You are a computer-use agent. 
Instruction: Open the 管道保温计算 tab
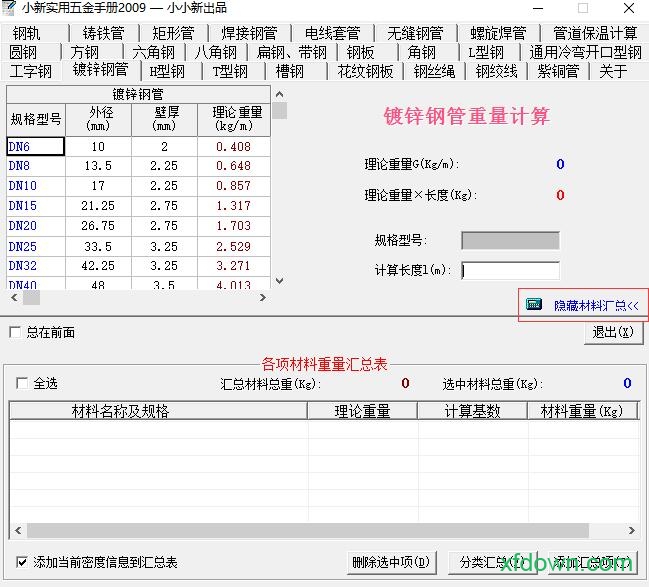point(595,33)
